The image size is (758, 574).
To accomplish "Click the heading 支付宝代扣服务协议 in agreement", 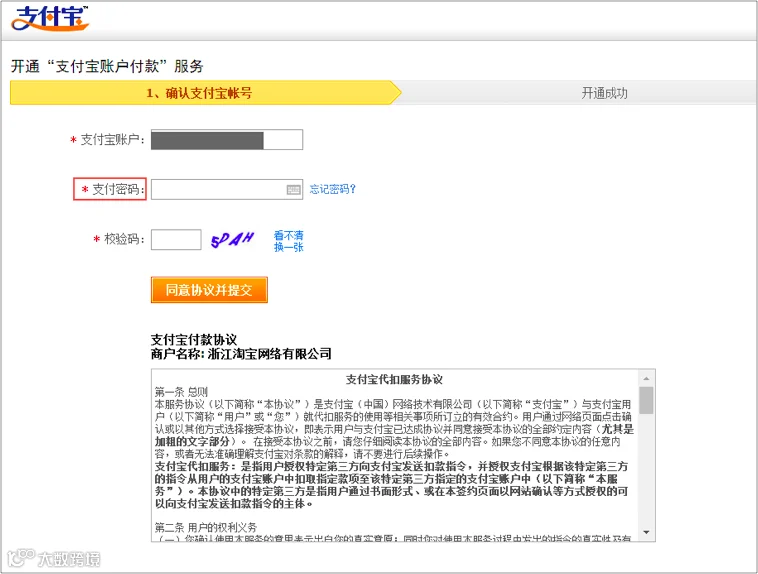I will (x=394, y=379).
